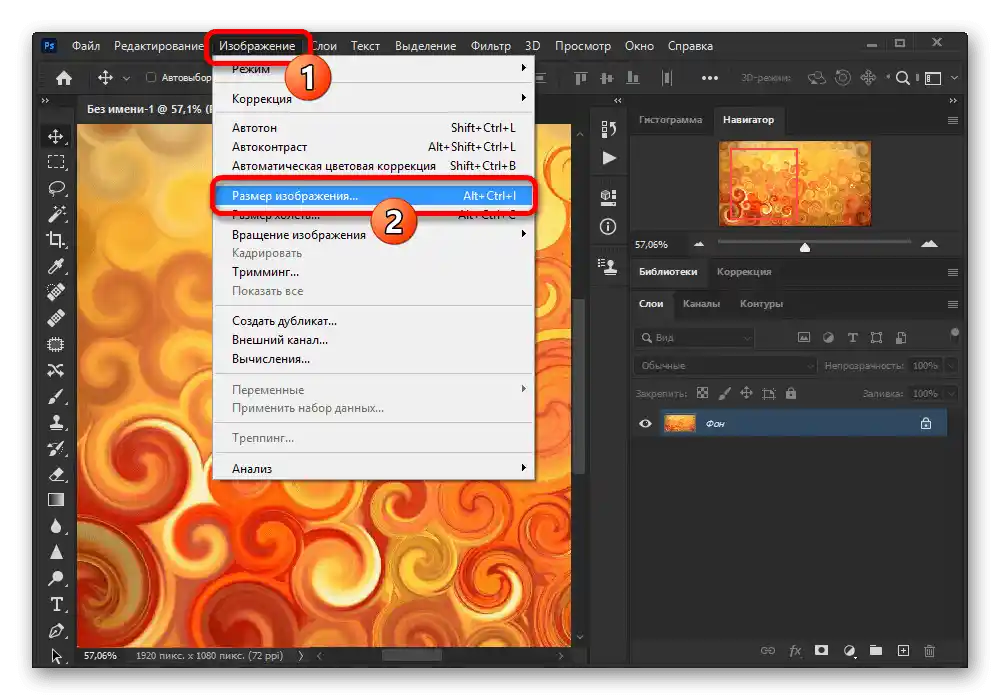
Task: Select the Eraser tool
Action: (x=55, y=474)
